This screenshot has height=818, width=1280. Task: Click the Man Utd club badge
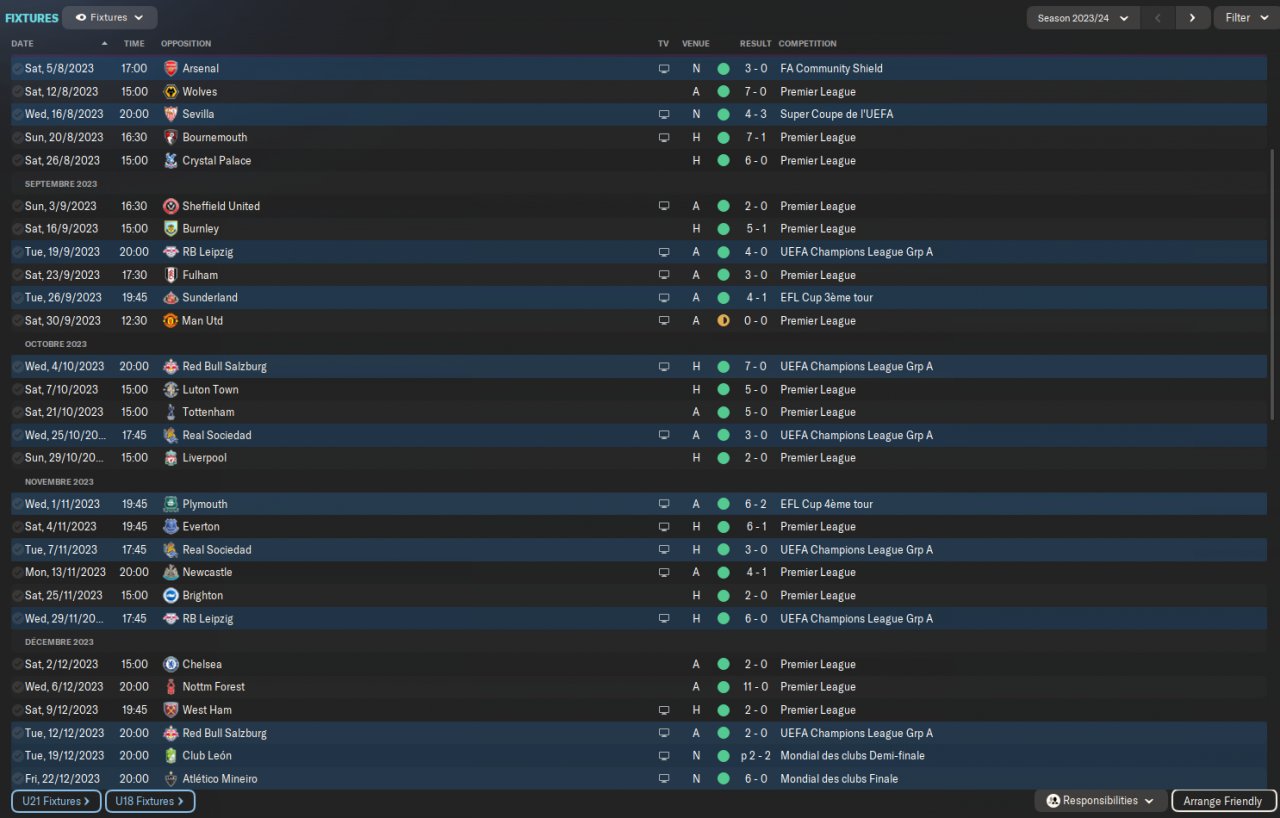[x=170, y=321]
